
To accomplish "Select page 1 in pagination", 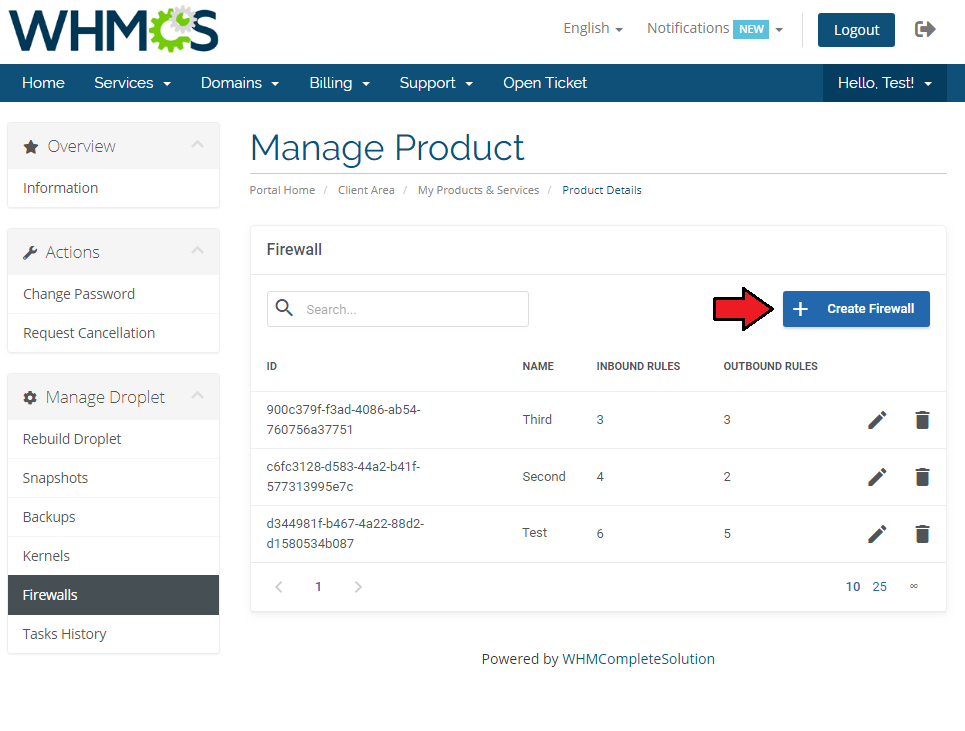I will point(318,587).
